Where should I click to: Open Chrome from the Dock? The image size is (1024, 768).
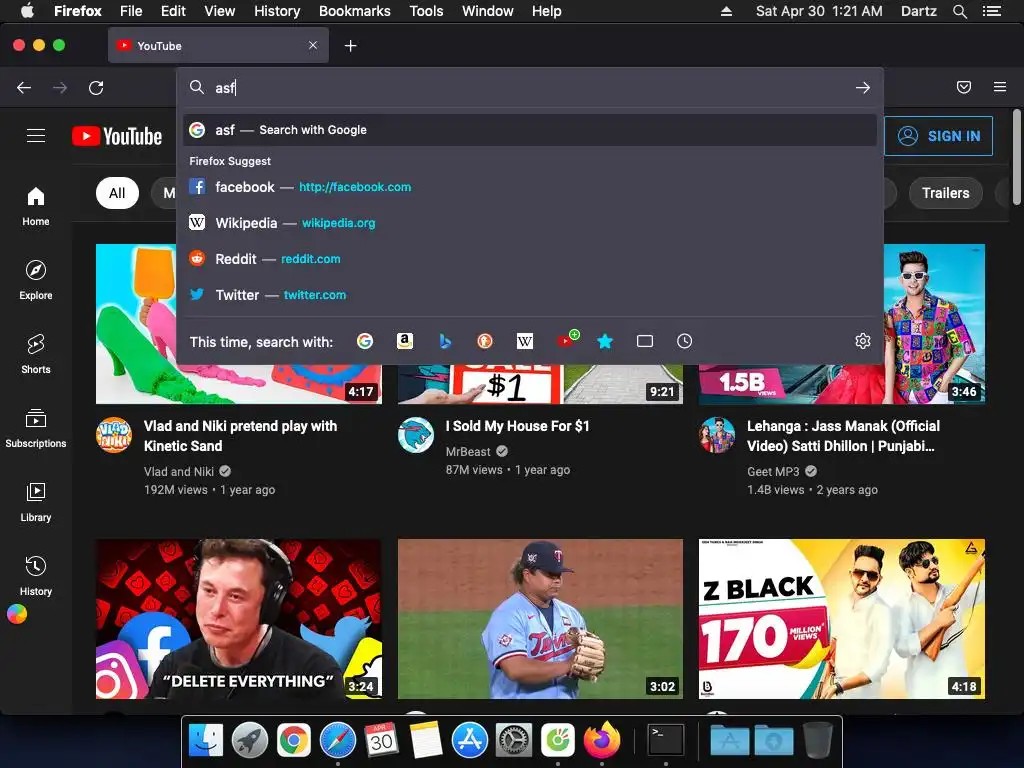[293, 741]
